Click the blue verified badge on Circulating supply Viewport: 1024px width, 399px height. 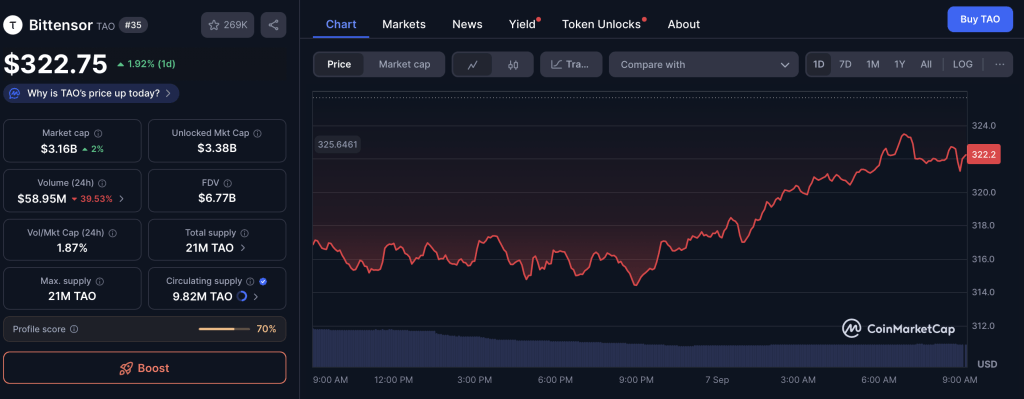263,281
